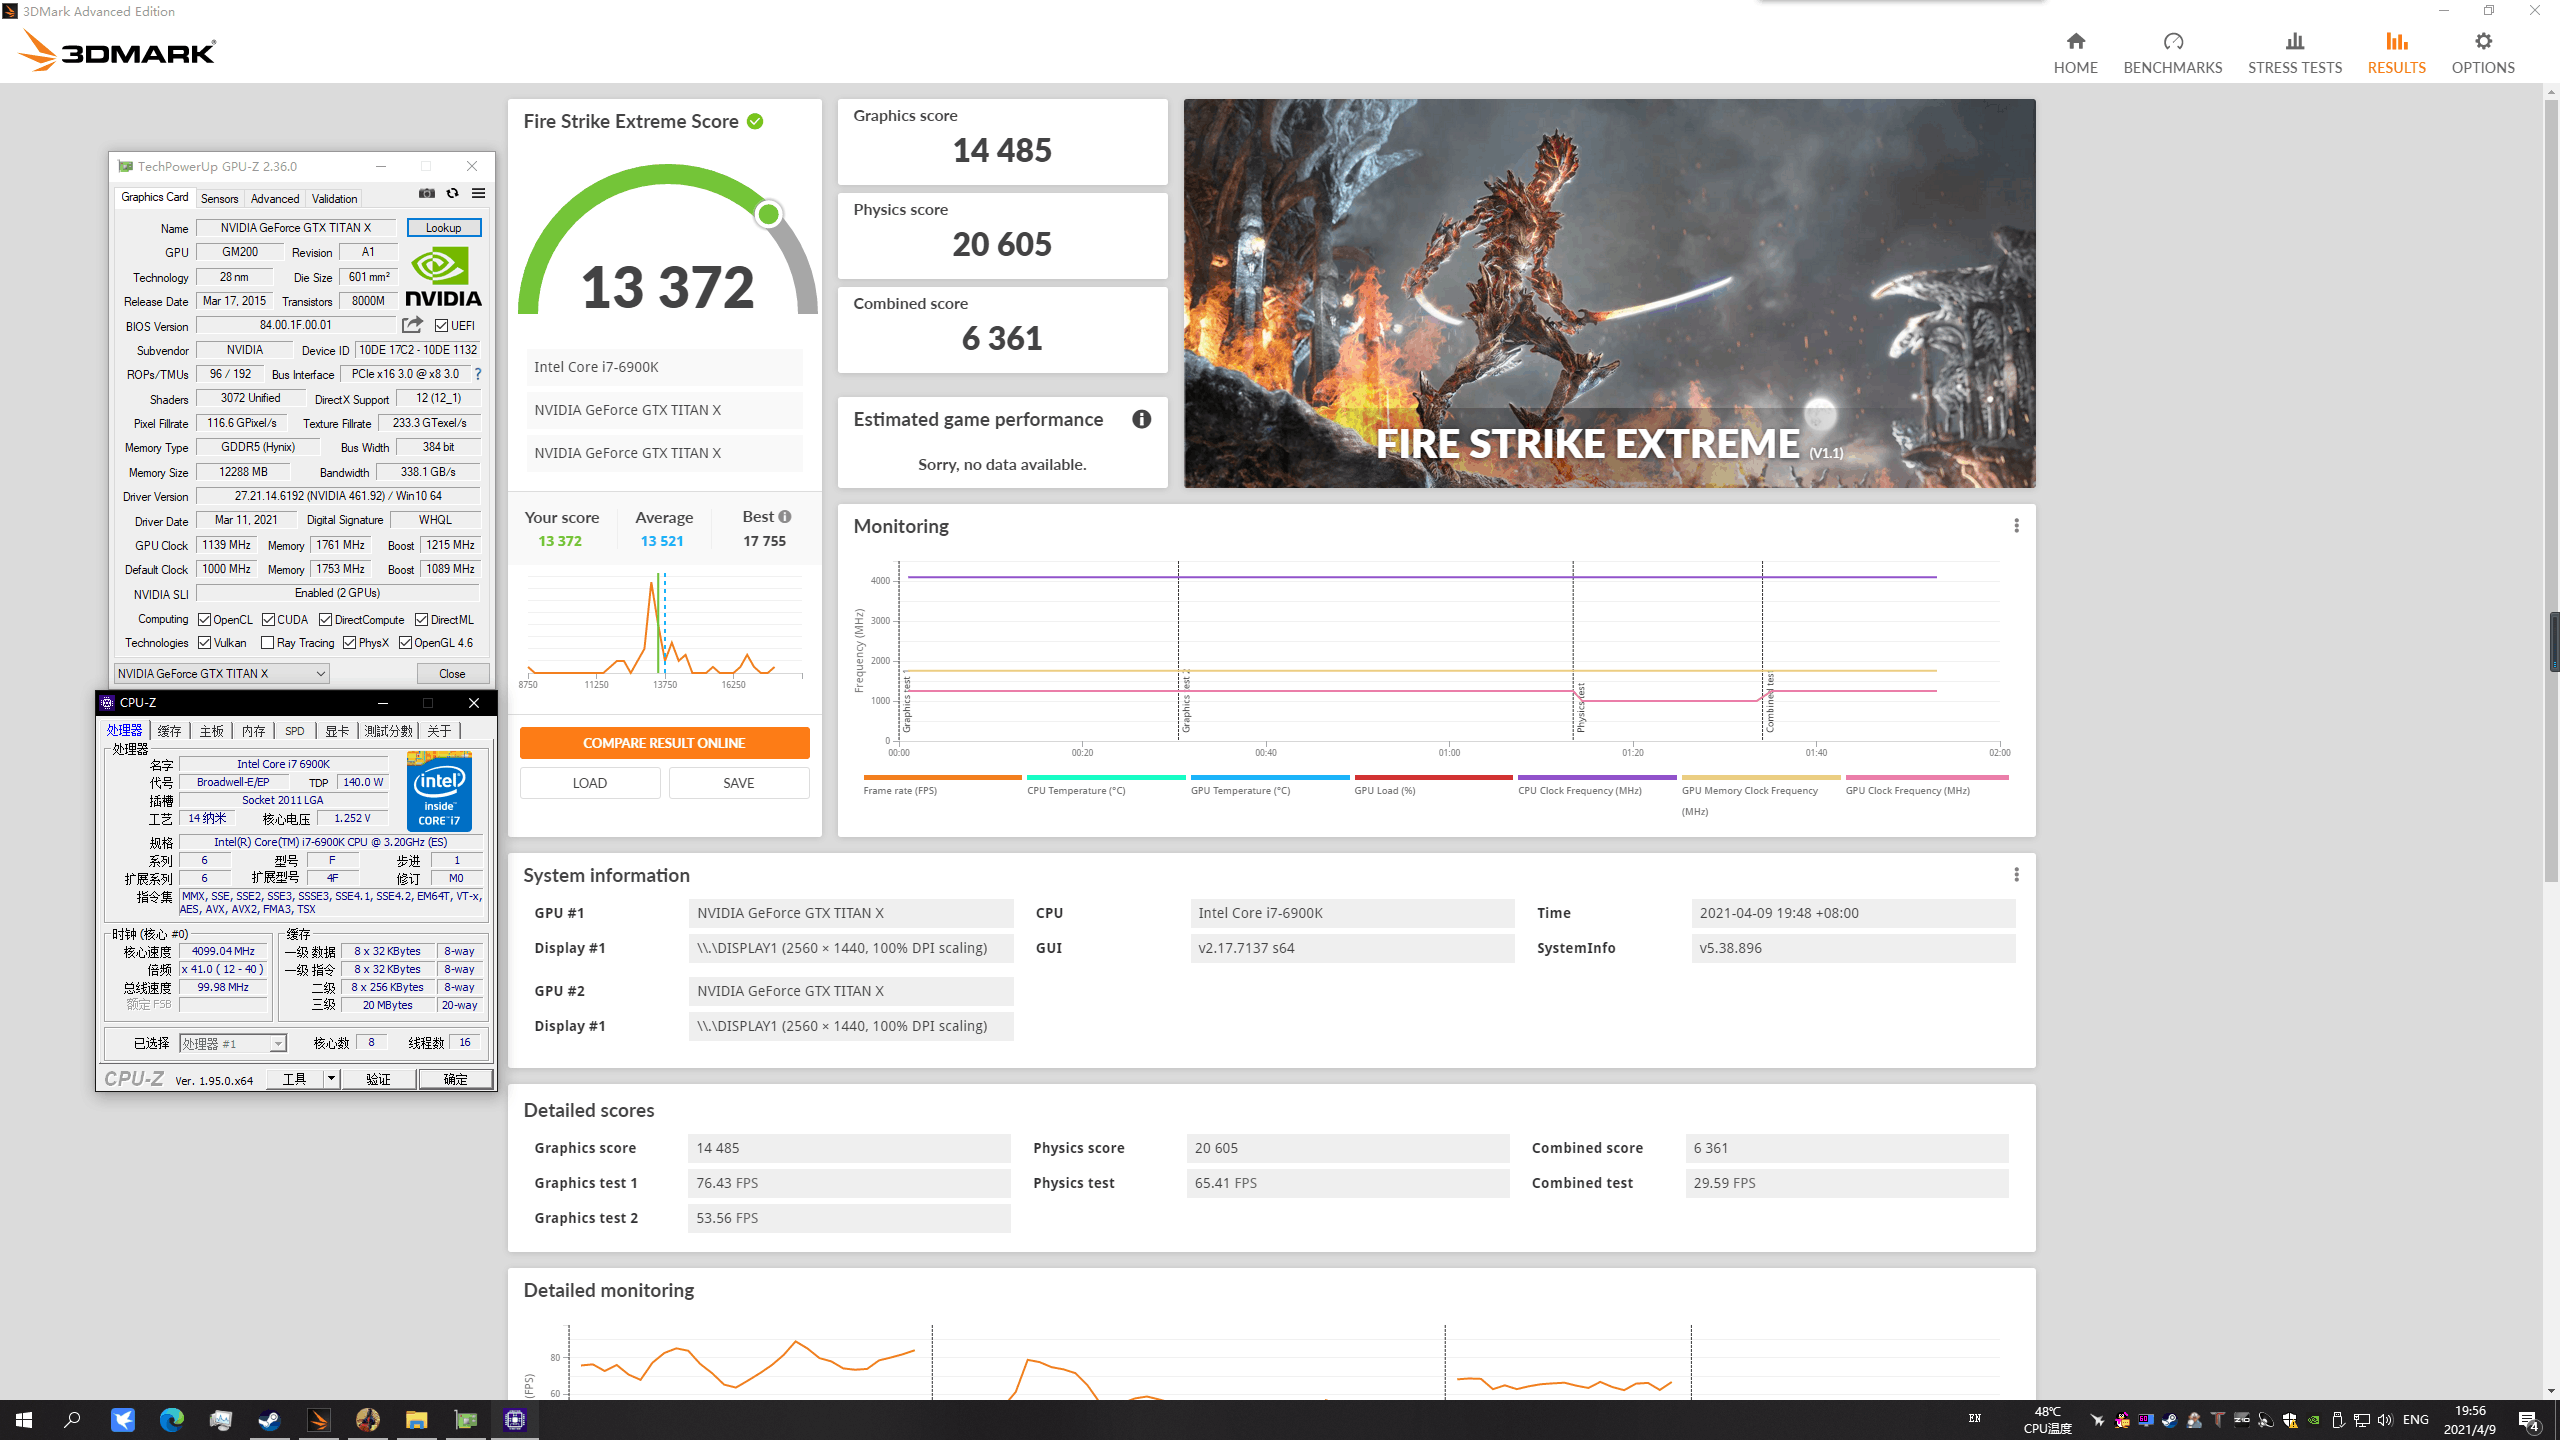Click the GPU-Z screenshot camera icon
Image resolution: width=2560 pixels, height=1440 pixels.
427,193
